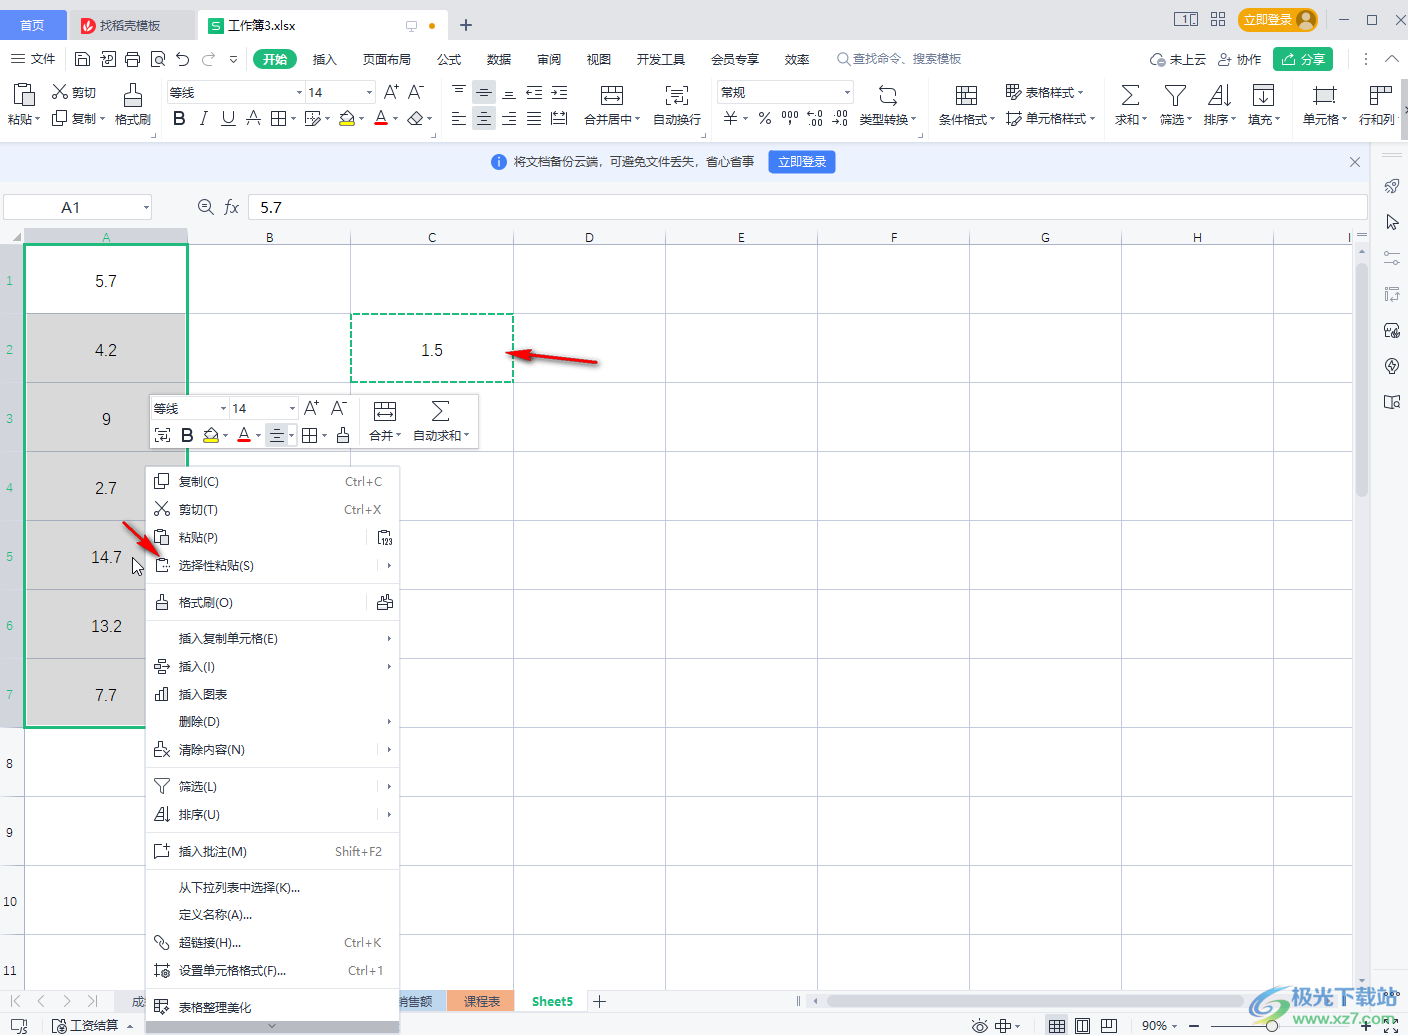The height and width of the screenshot is (1035, 1408).
Task: Toggle Bold in the ribbon font group
Action: (x=179, y=118)
